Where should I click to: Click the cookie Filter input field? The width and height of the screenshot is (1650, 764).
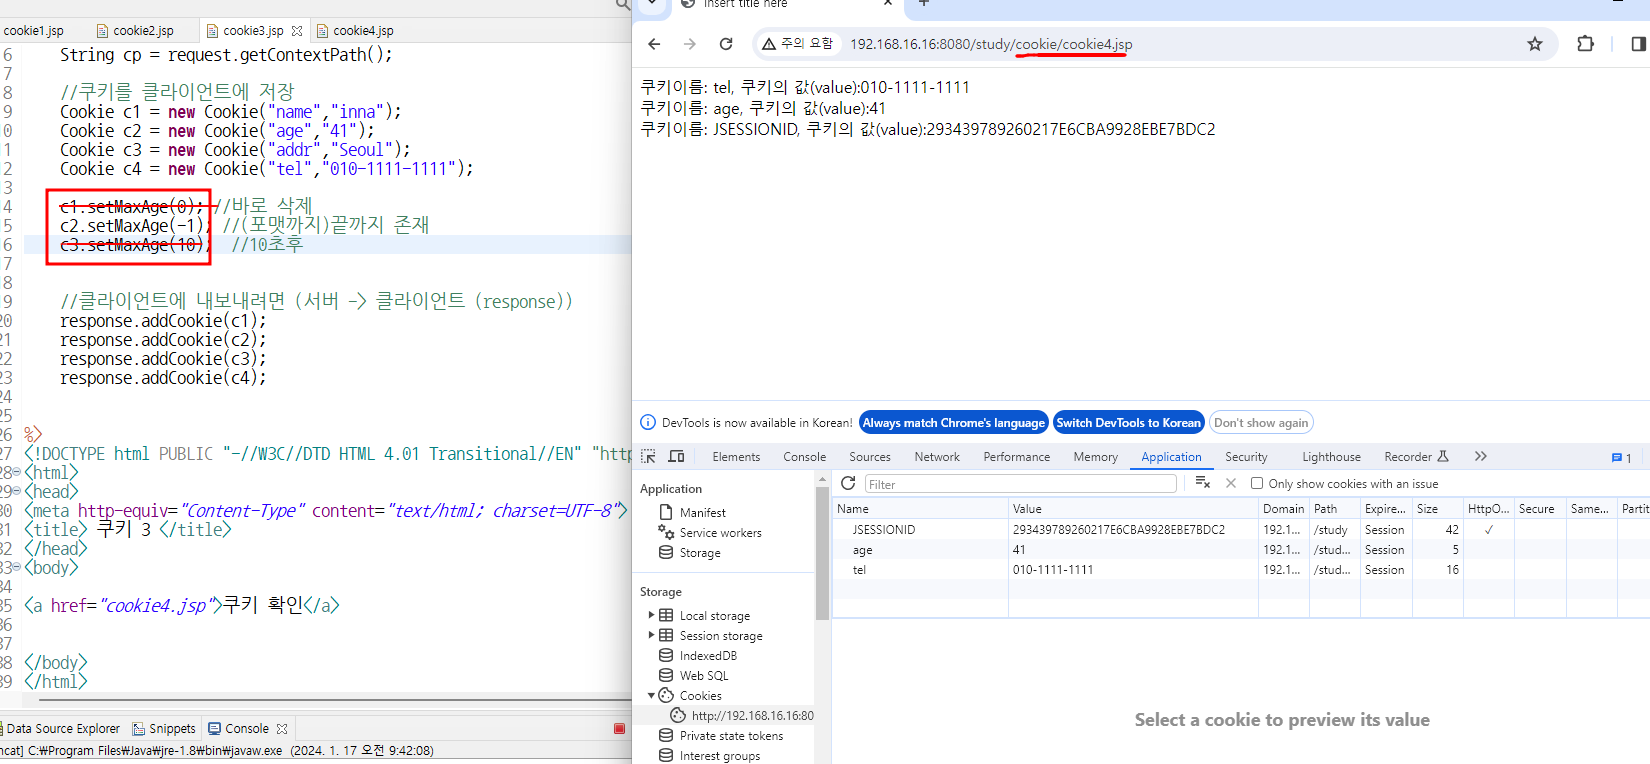coord(1020,484)
